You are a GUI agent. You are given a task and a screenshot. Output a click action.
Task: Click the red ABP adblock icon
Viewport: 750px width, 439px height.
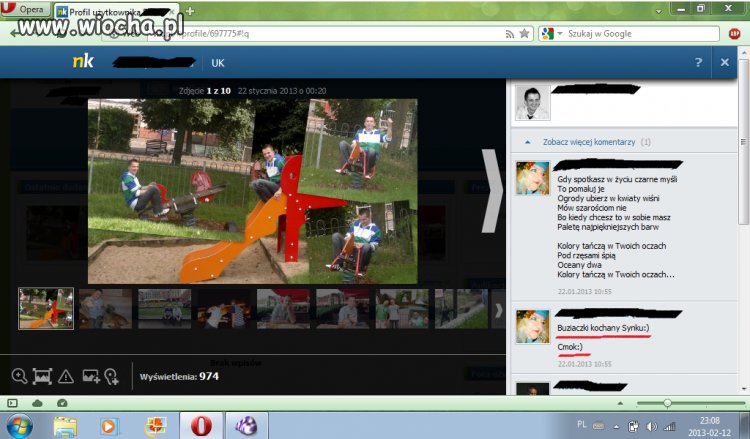click(734, 33)
